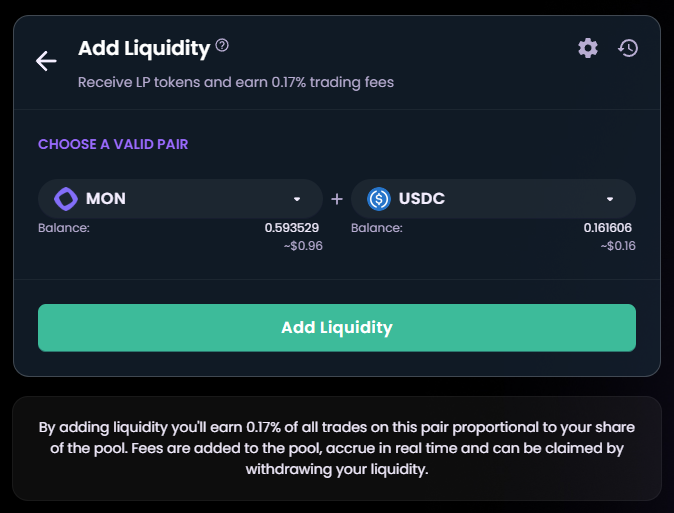Viewport: 674px width, 513px height.
Task: Click the plus sign between tokens
Action: (x=337, y=199)
